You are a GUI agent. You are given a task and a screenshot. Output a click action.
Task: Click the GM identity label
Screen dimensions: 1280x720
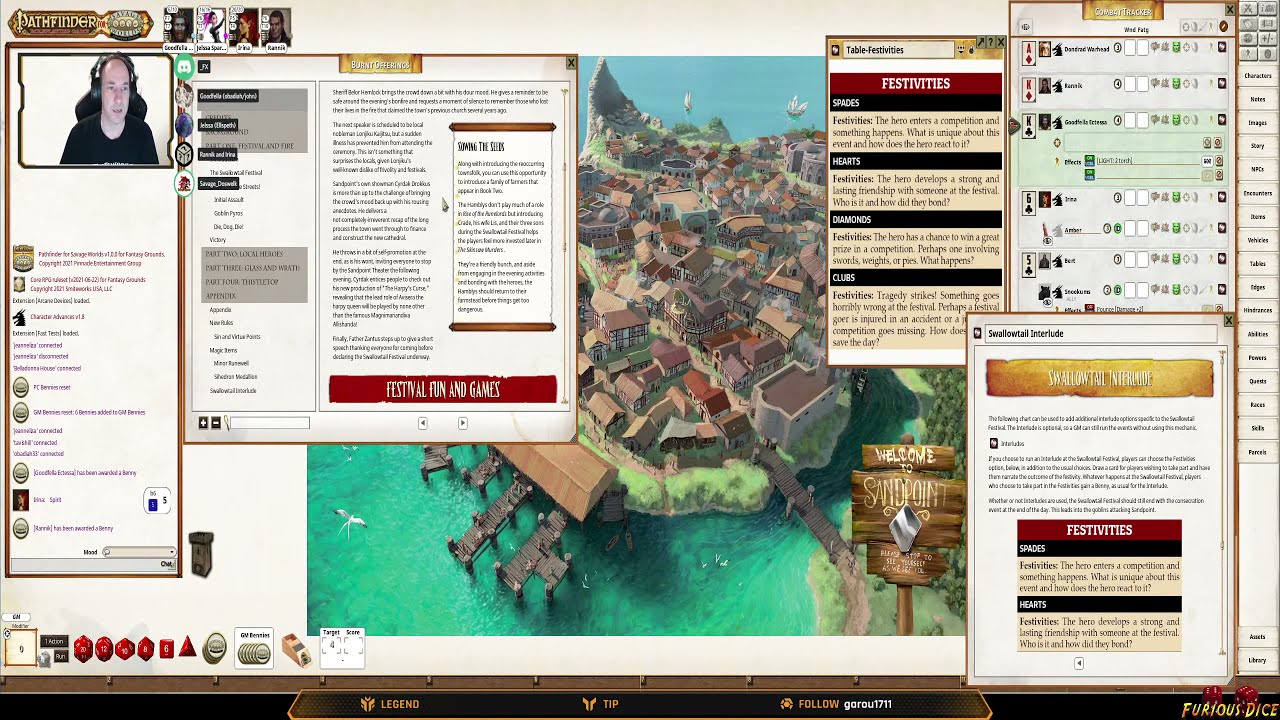click(16, 617)
